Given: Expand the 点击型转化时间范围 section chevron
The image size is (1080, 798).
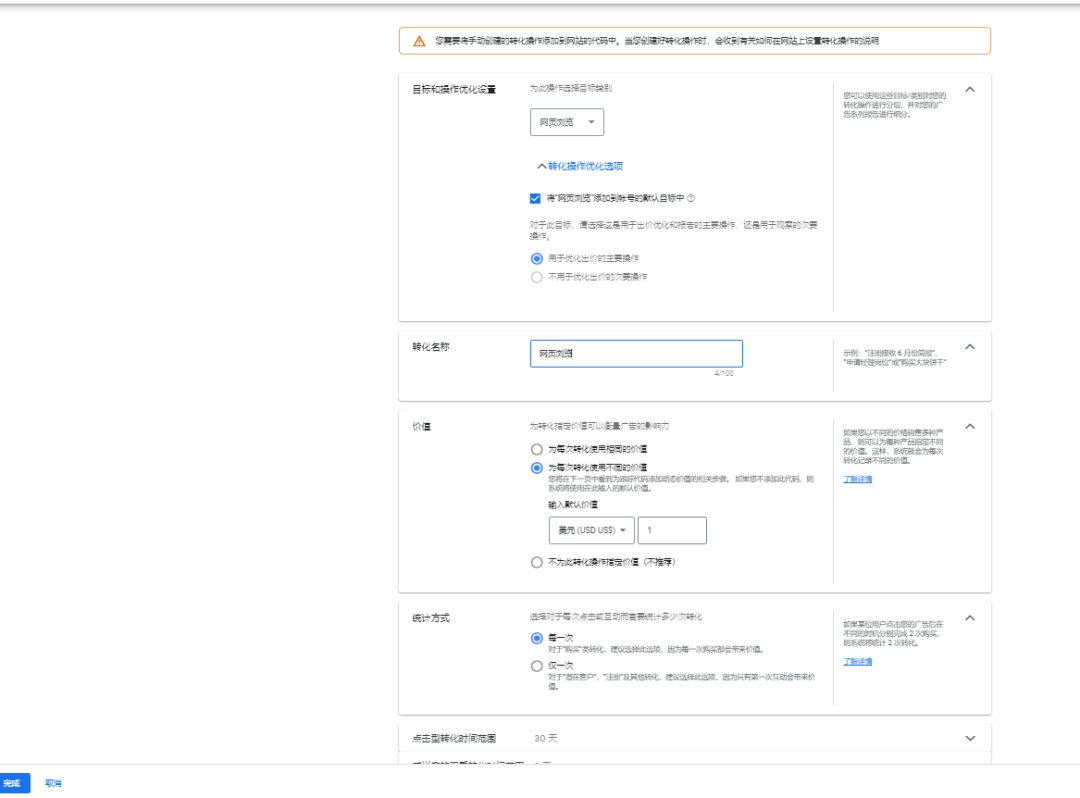Looking at the screenshot, I should tap(970, 739).
